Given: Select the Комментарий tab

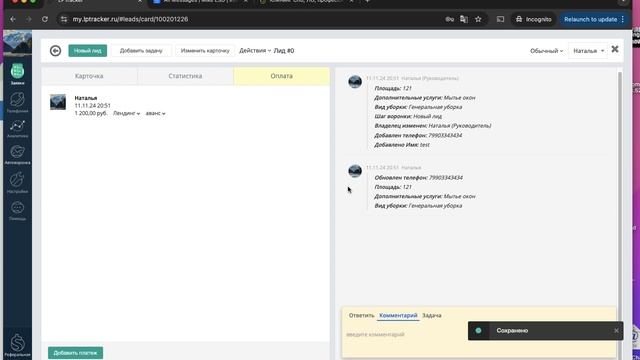Looking at the screenshot, I should point(398,316).
